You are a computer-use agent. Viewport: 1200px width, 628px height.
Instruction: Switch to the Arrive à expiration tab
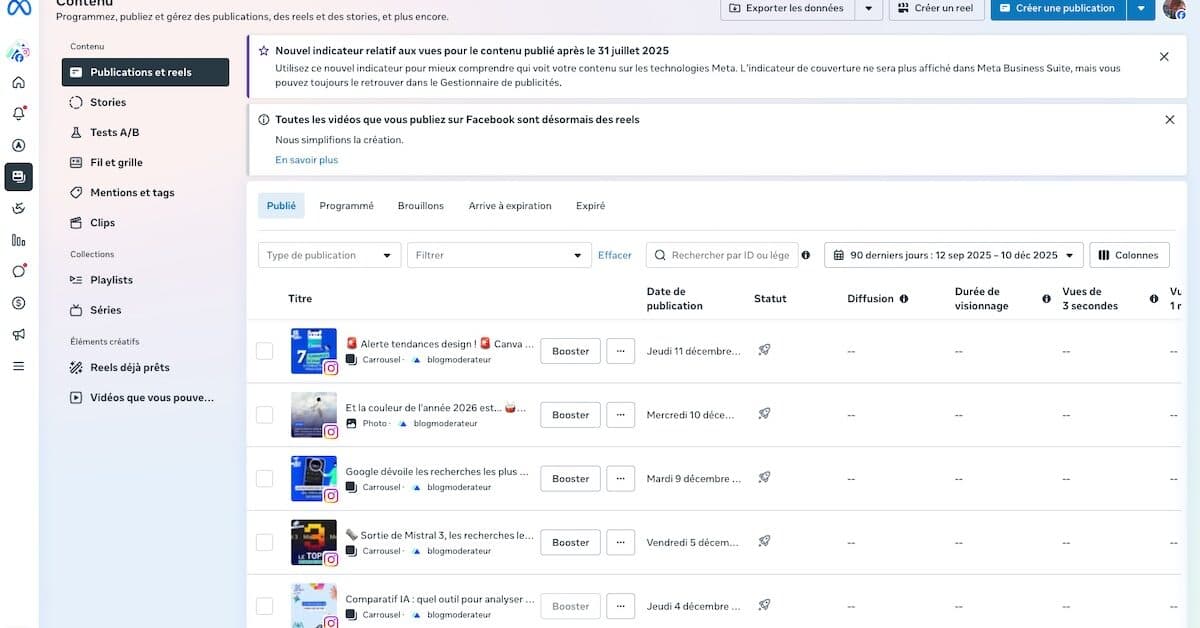[510, 206]
